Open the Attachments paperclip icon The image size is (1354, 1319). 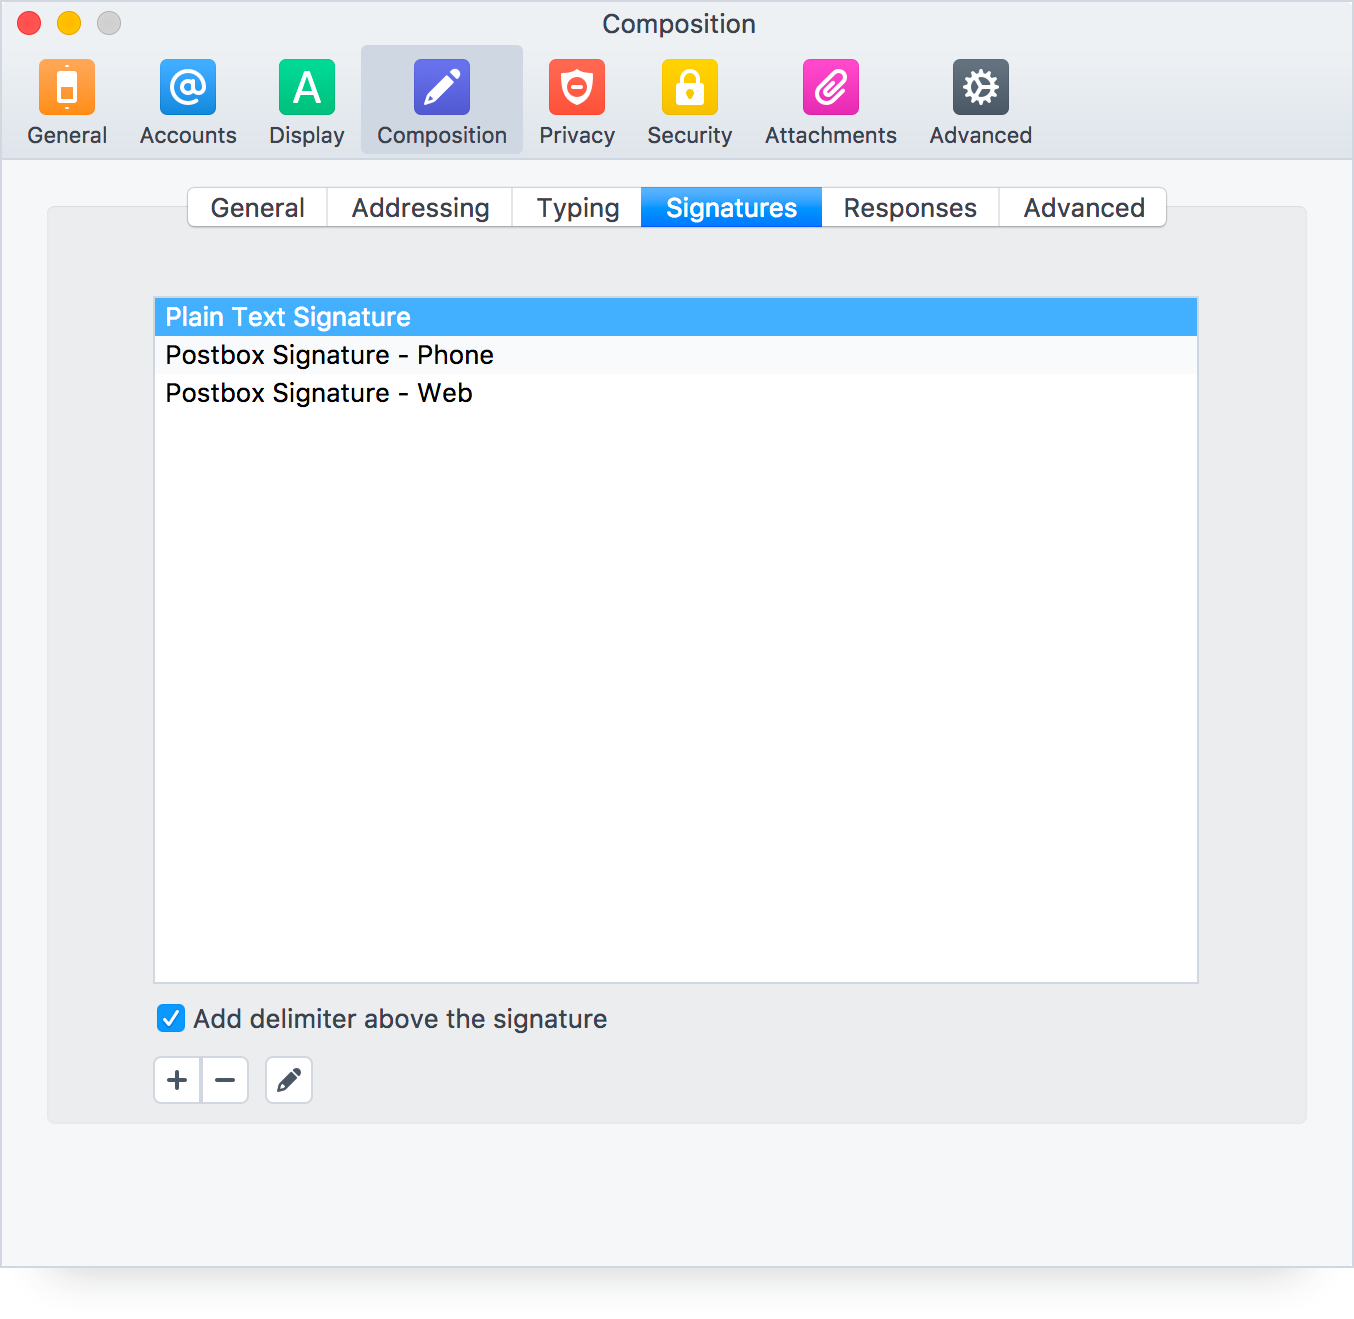(830, 88)
